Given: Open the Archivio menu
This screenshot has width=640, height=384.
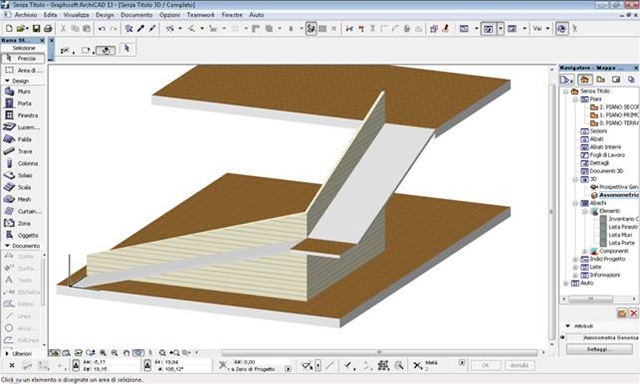Looking at the screenshot, I should tap(26, 15).
